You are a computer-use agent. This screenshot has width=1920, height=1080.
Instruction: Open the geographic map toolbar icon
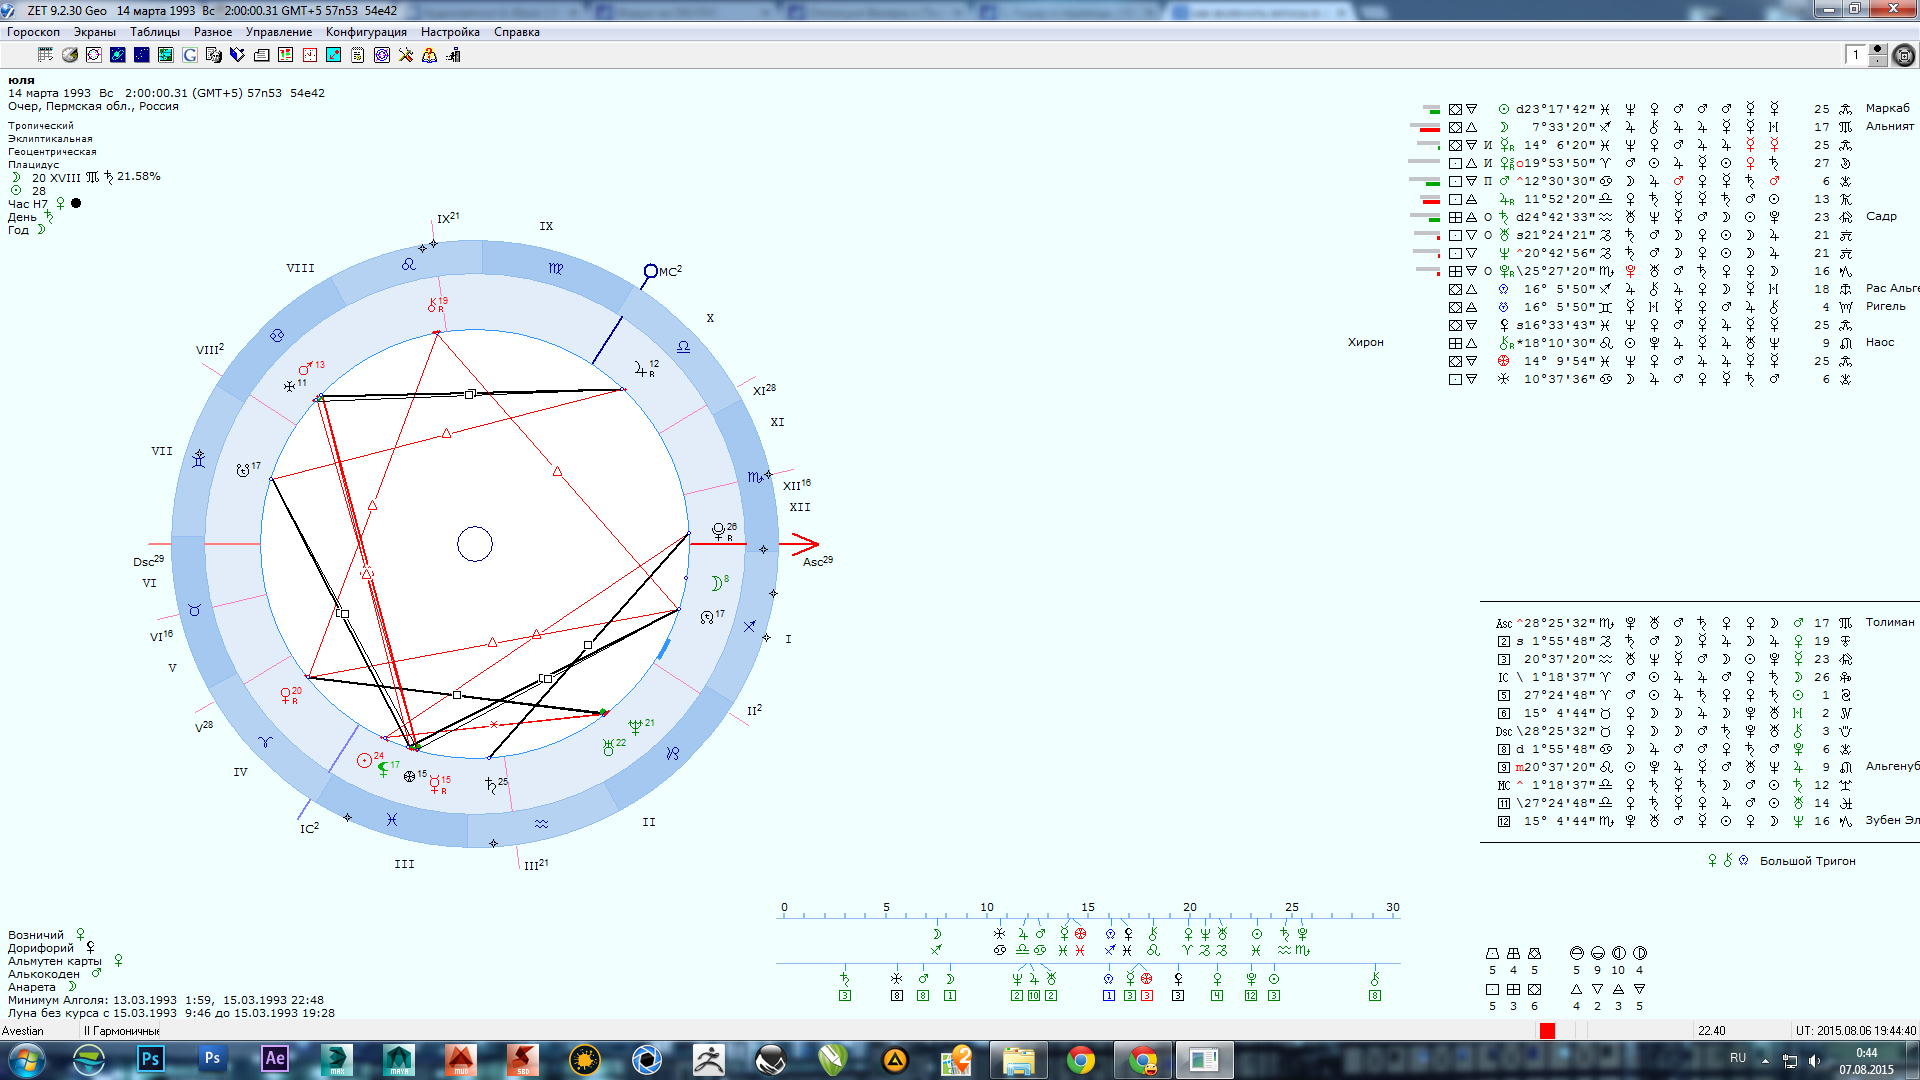[166, 55]
